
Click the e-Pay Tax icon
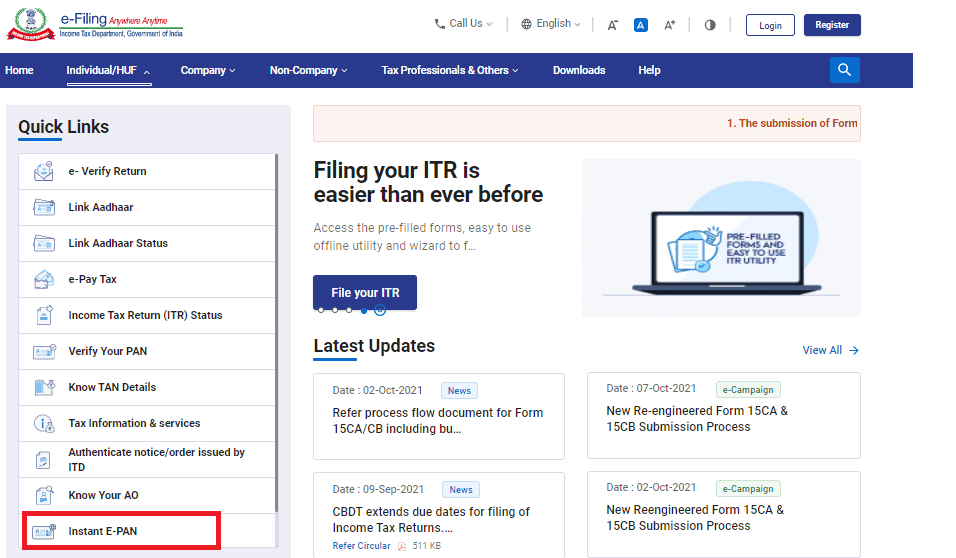(44, 280)
